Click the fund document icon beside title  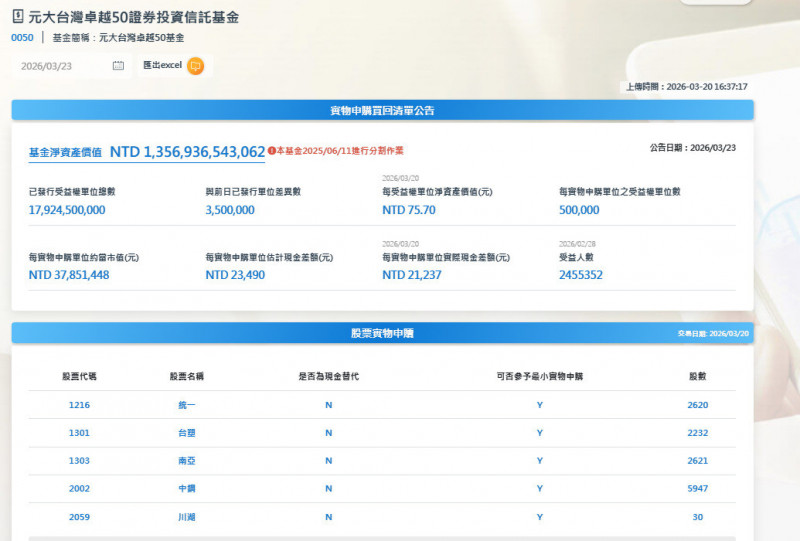[18, 16]
